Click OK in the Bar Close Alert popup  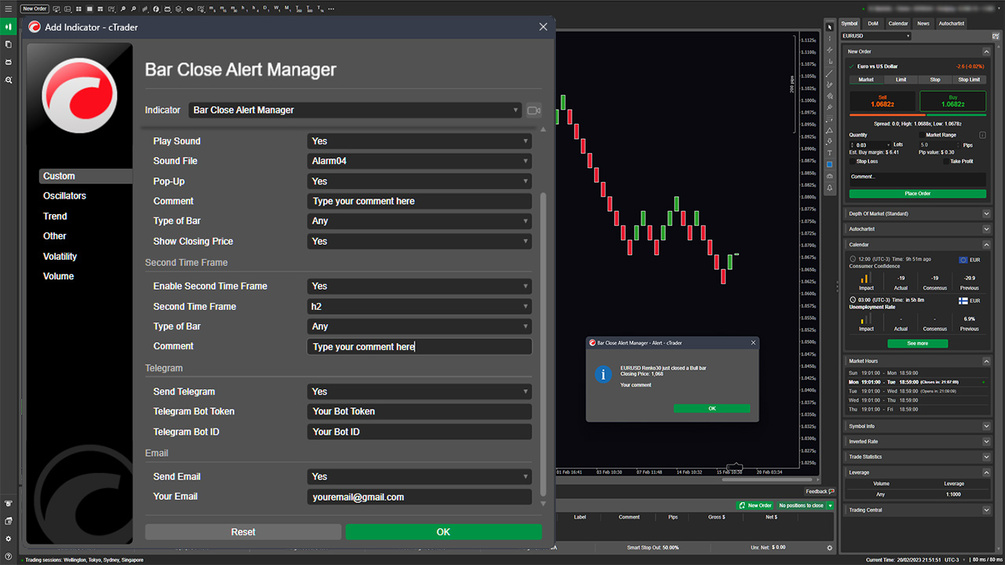[x=711, y=408]
